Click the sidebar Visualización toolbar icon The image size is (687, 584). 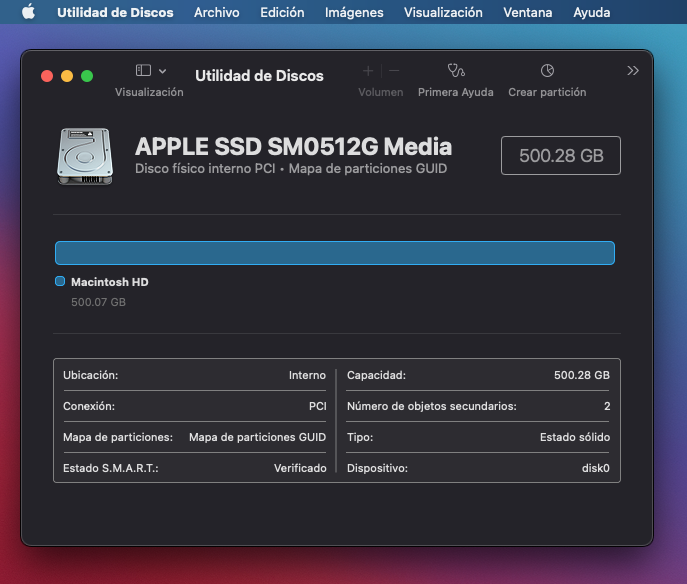pyautogui.click(x=143, y=71)
